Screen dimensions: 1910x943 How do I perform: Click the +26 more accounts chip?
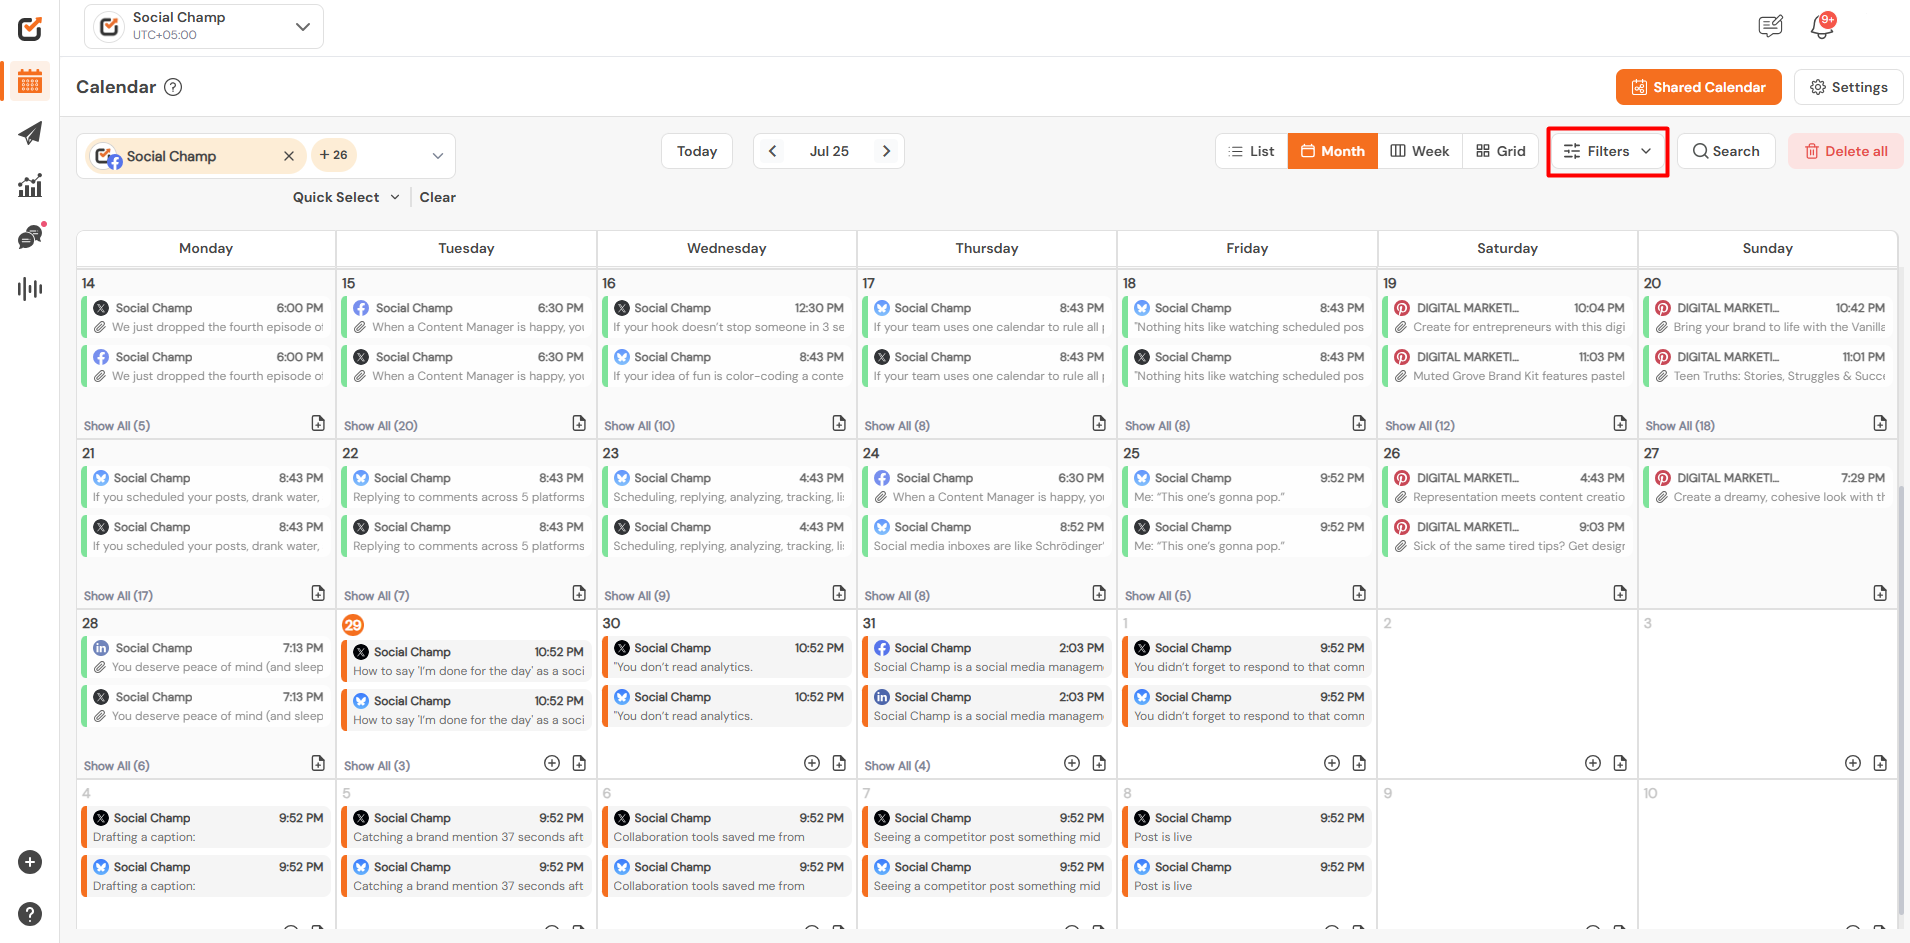[334, 155]
